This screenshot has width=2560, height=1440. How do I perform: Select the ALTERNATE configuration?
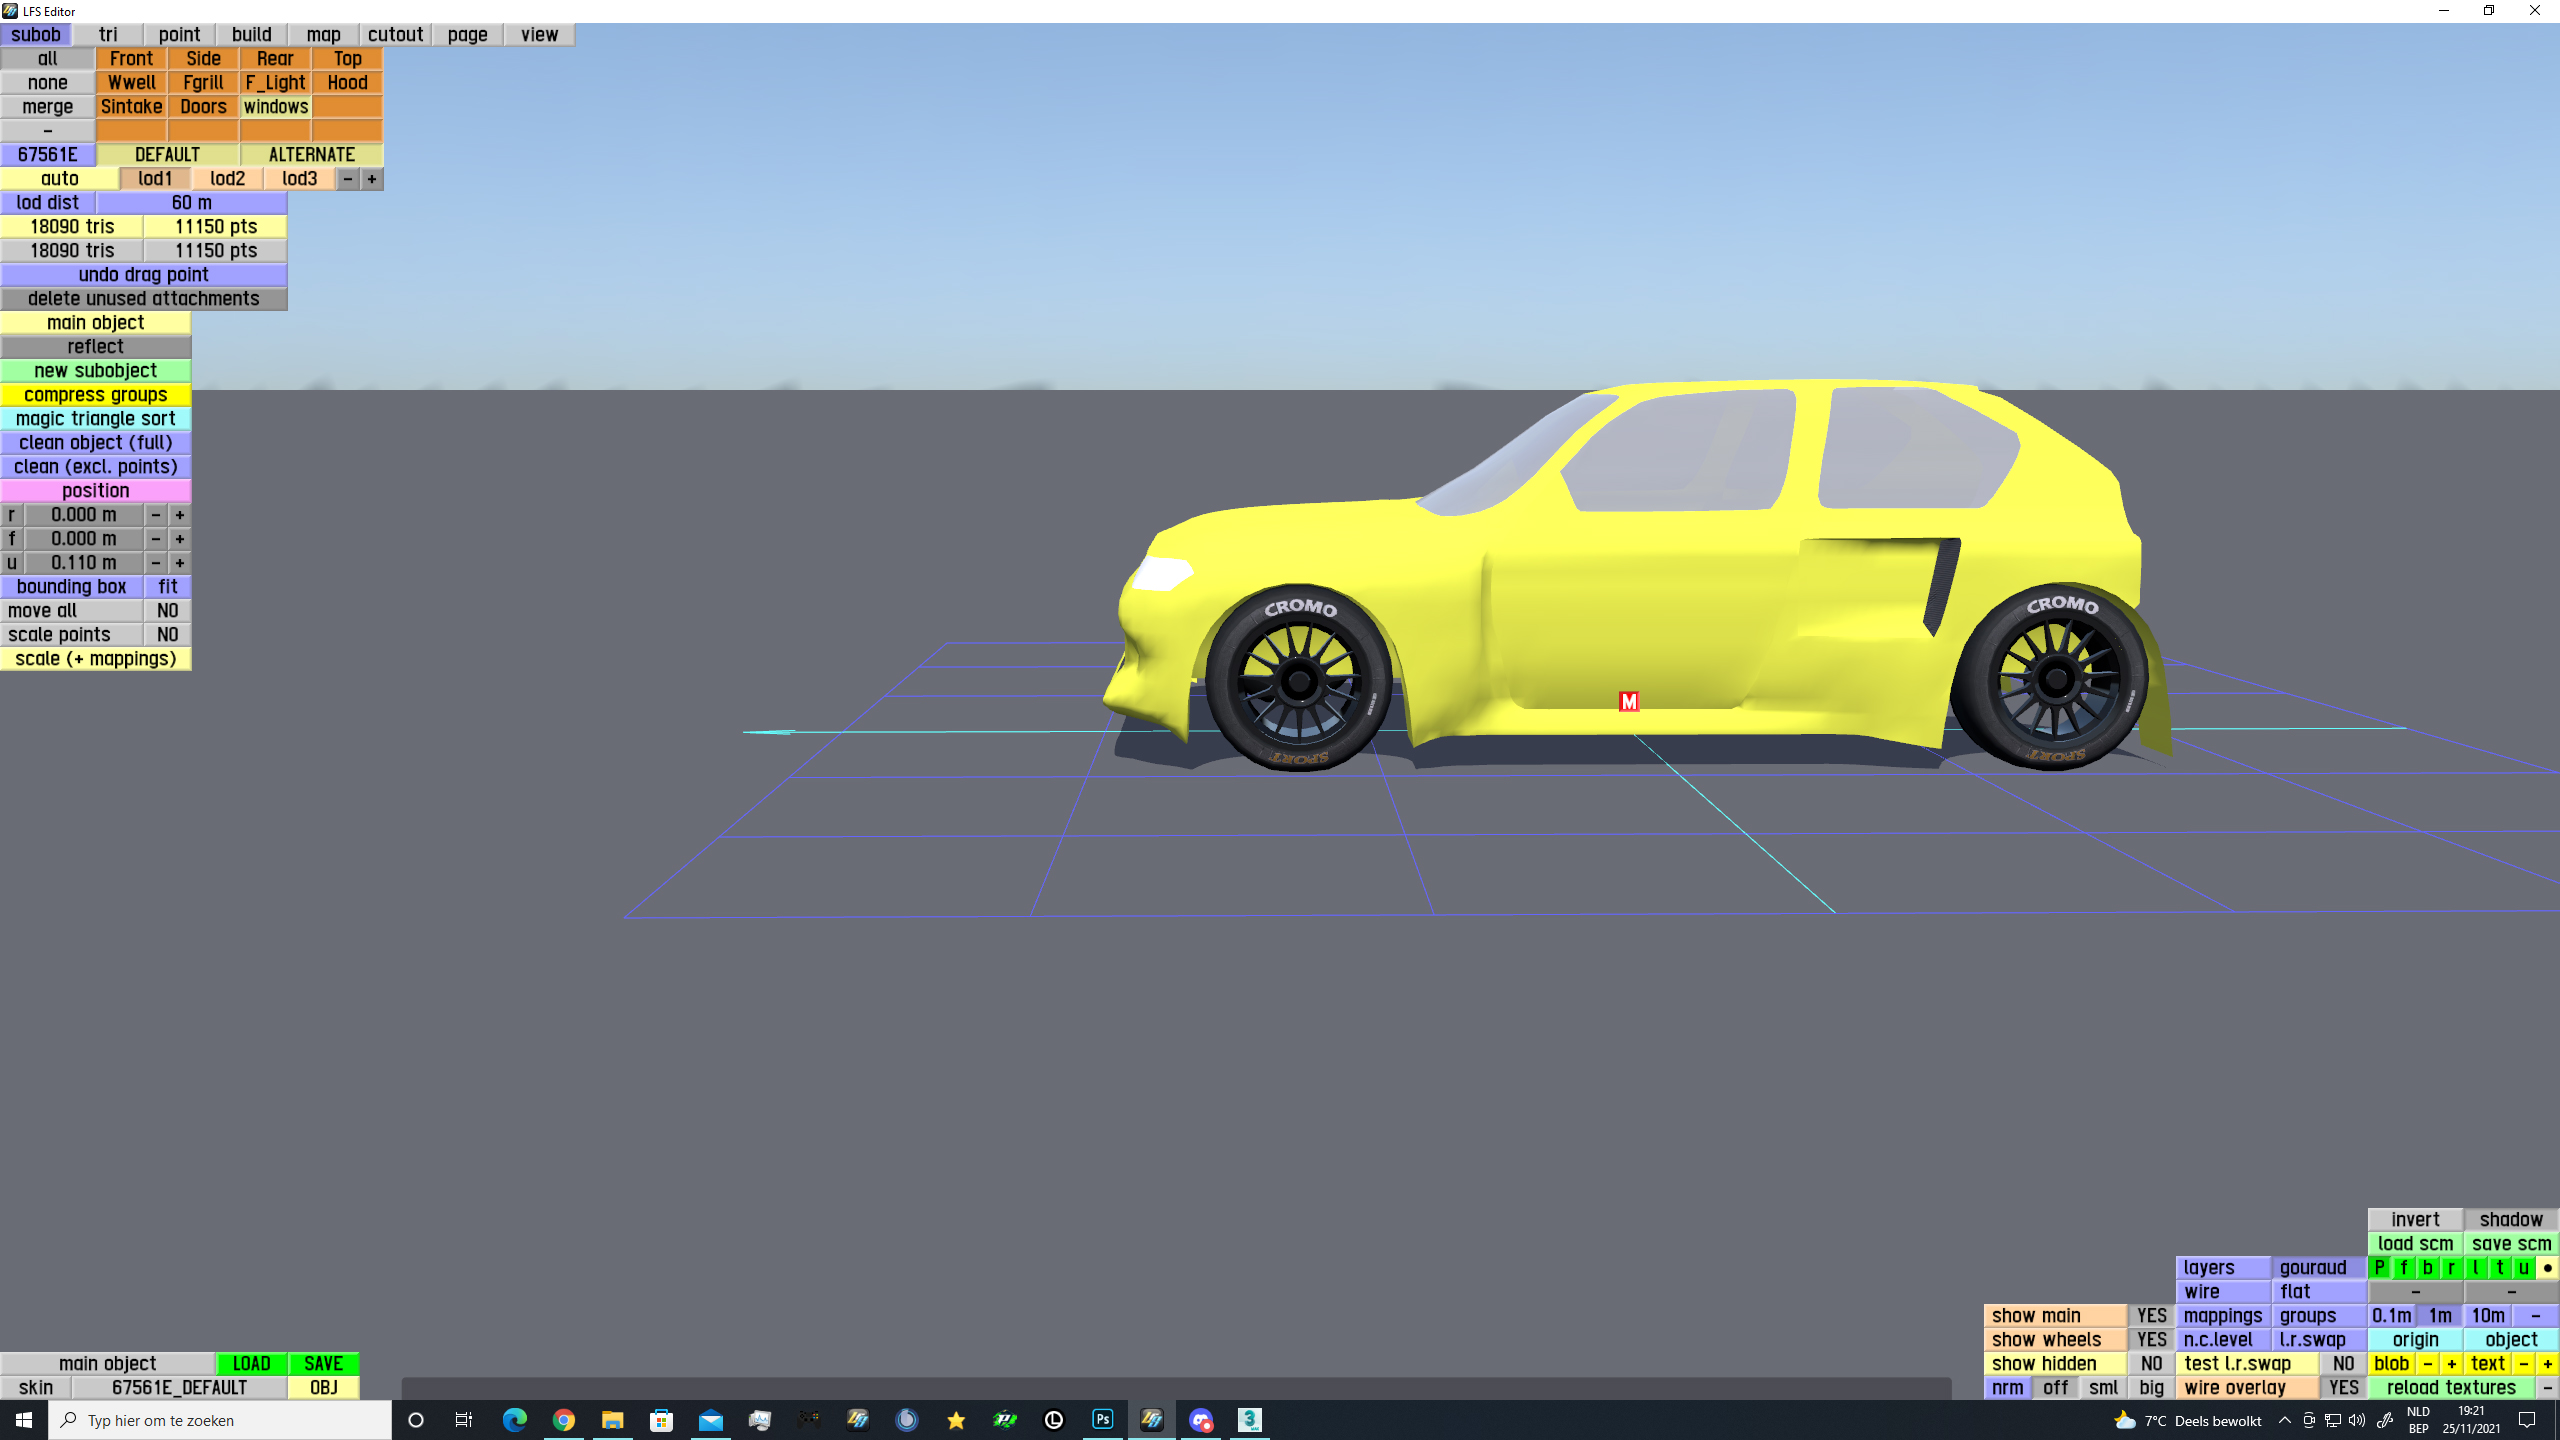tap(311, 155)
